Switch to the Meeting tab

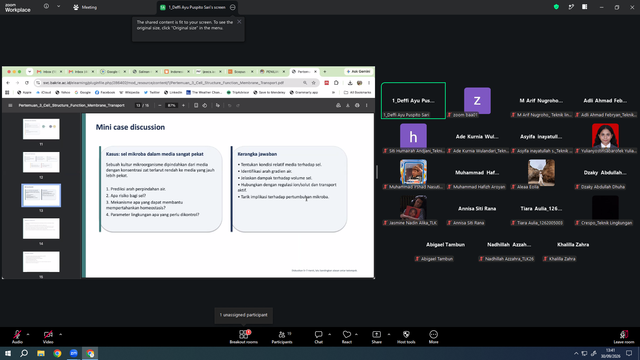[85, 7]
